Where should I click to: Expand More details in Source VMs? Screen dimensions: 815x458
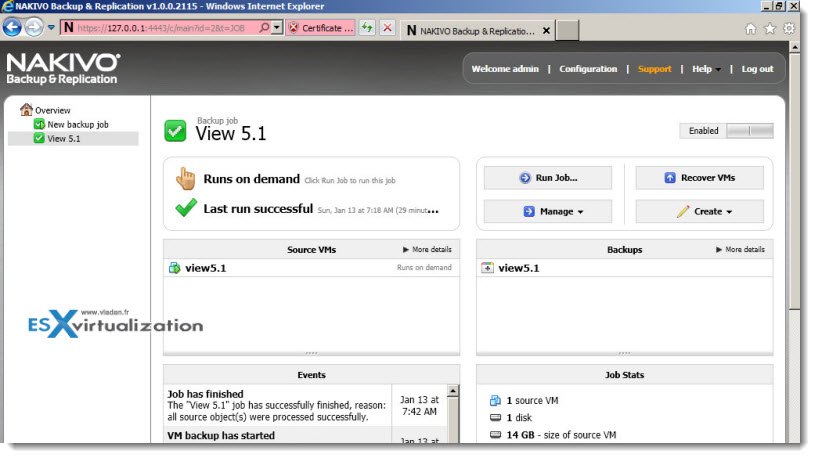coord(427,250)
